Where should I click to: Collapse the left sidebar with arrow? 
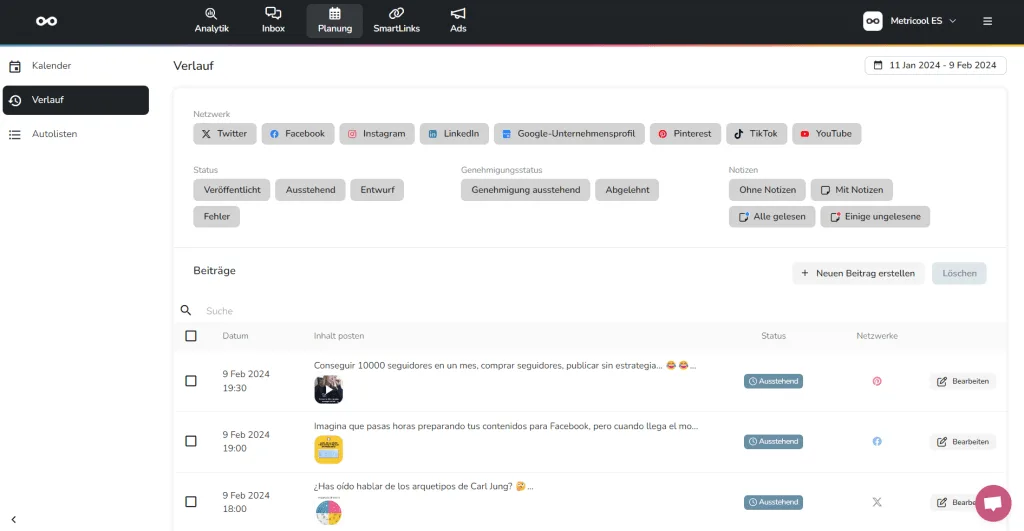tap(14, 519)
